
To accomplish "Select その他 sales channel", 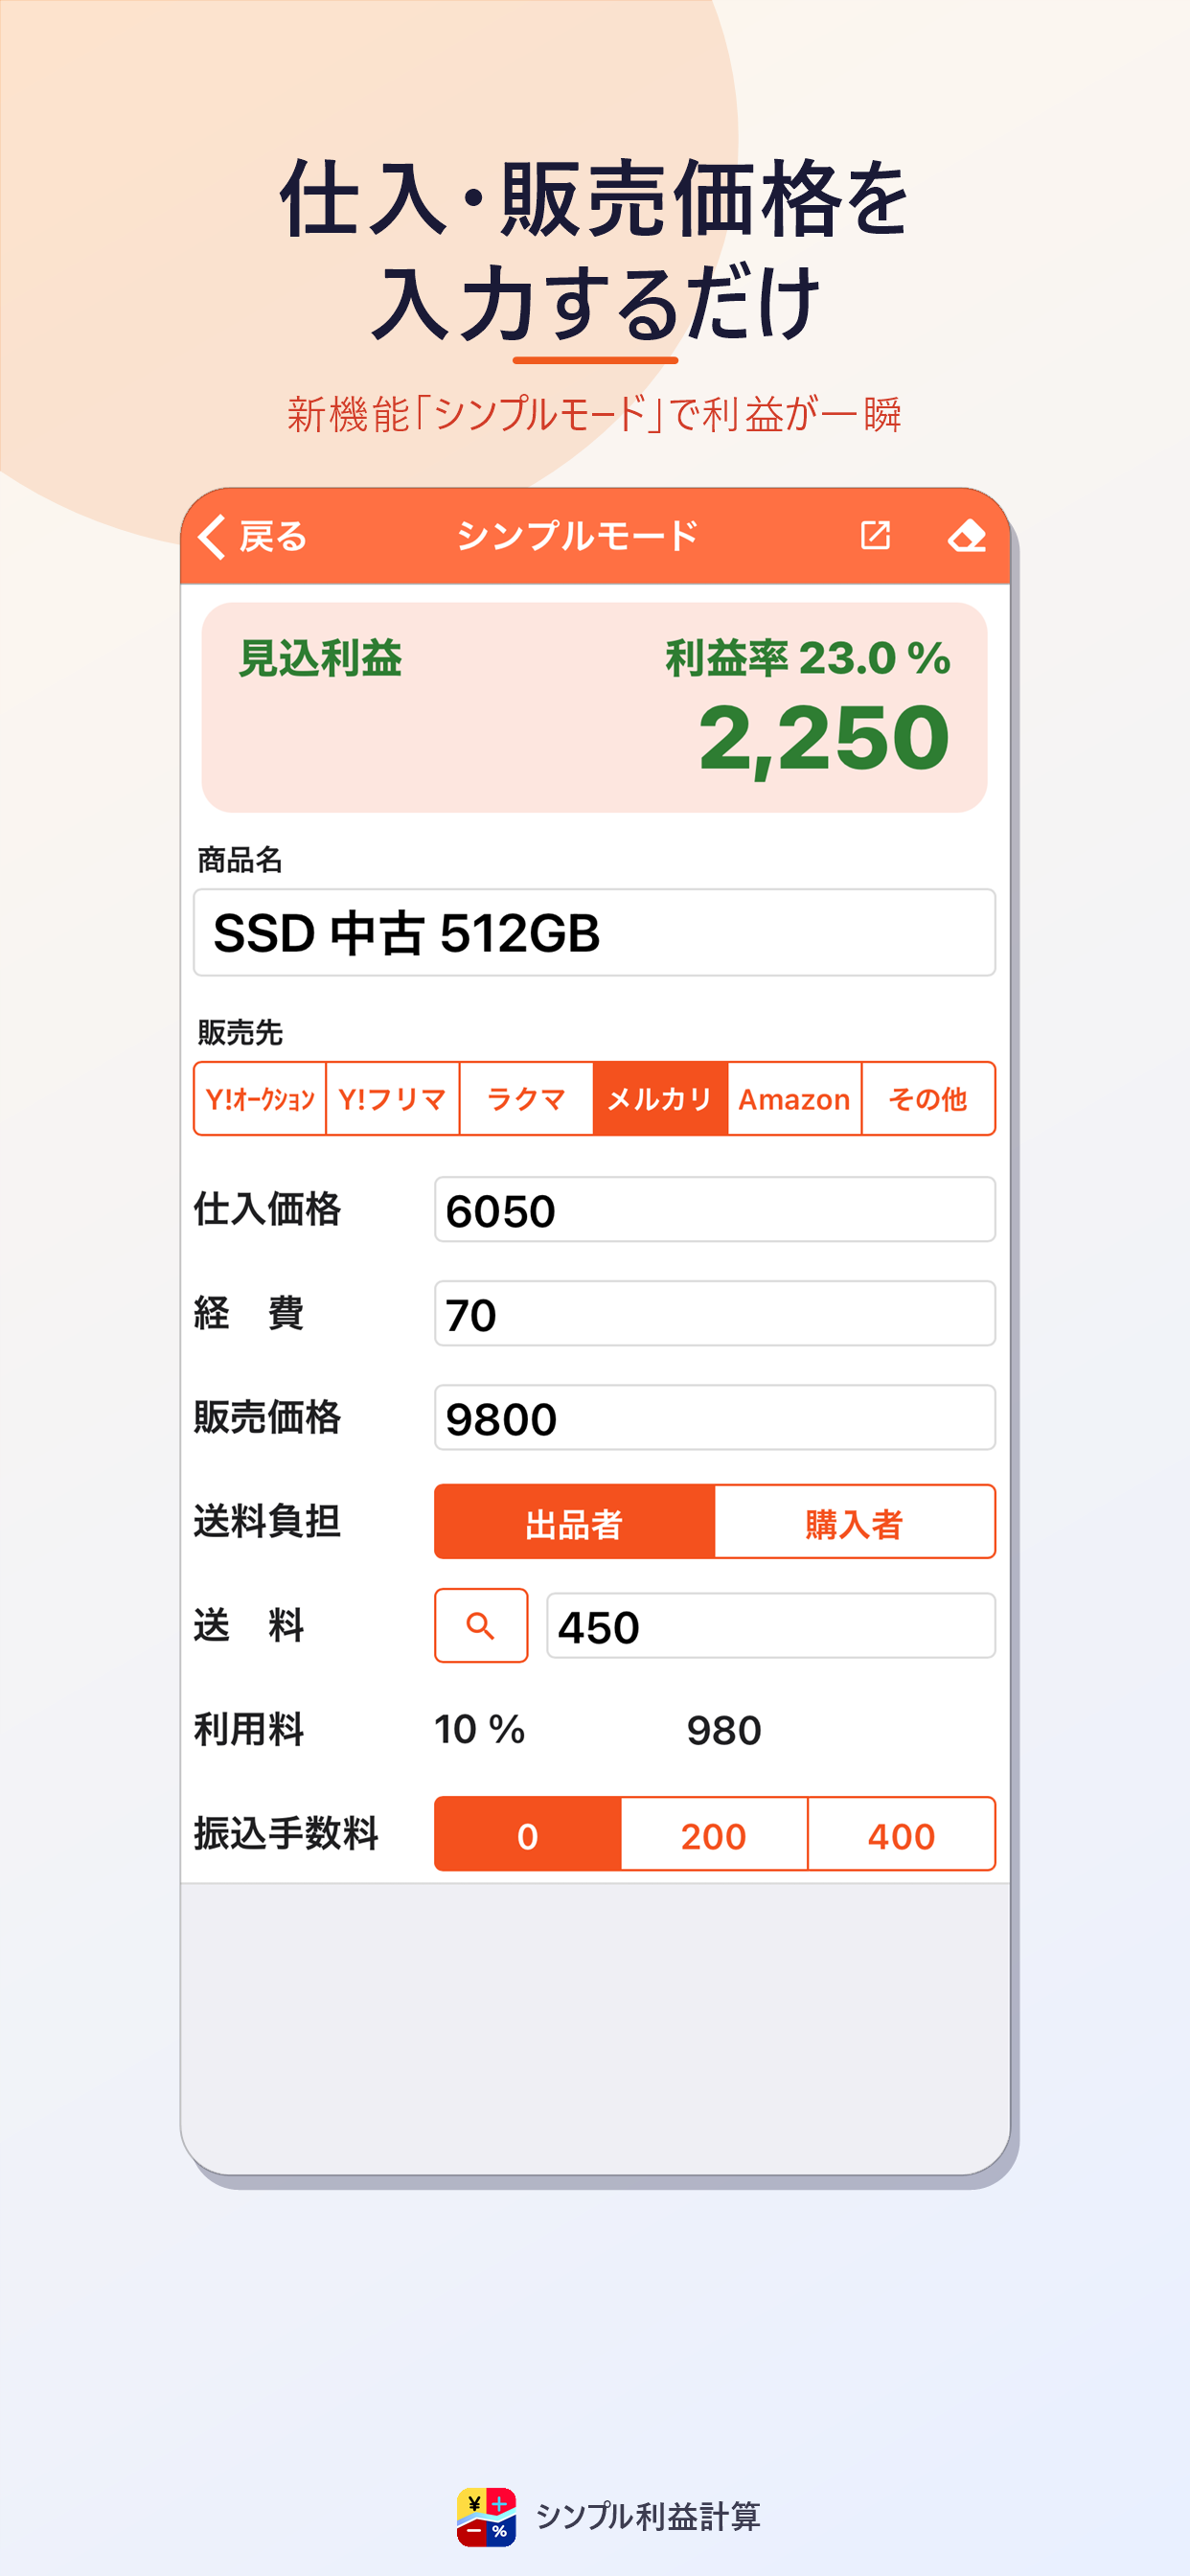I will tap(928, 1099).
